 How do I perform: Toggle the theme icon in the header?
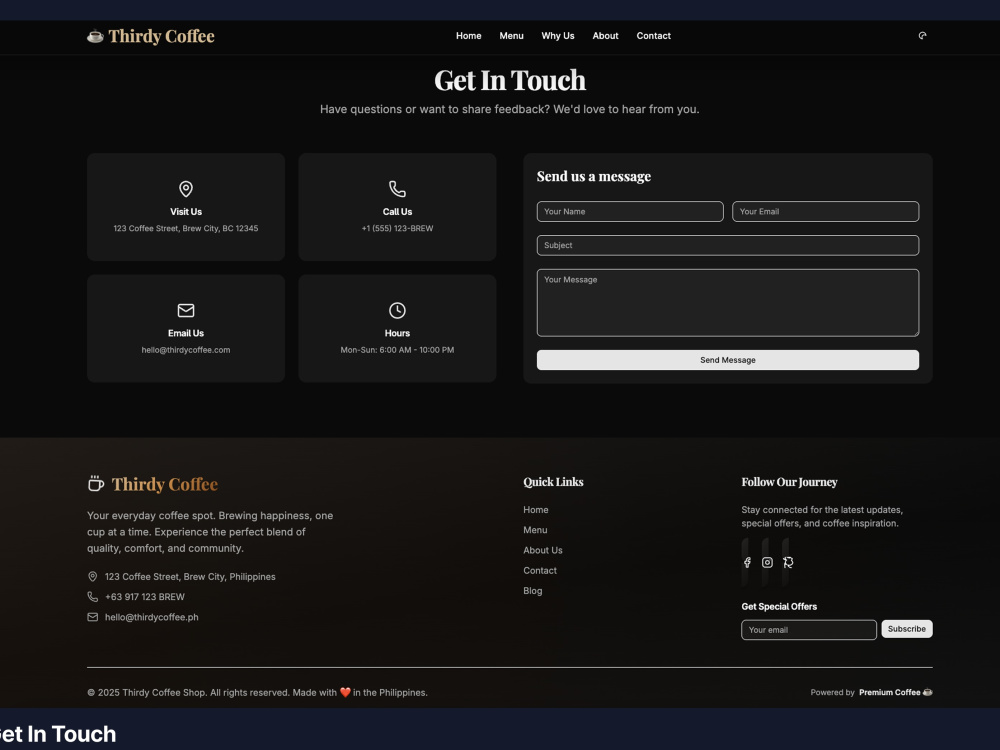click(922, 36)
